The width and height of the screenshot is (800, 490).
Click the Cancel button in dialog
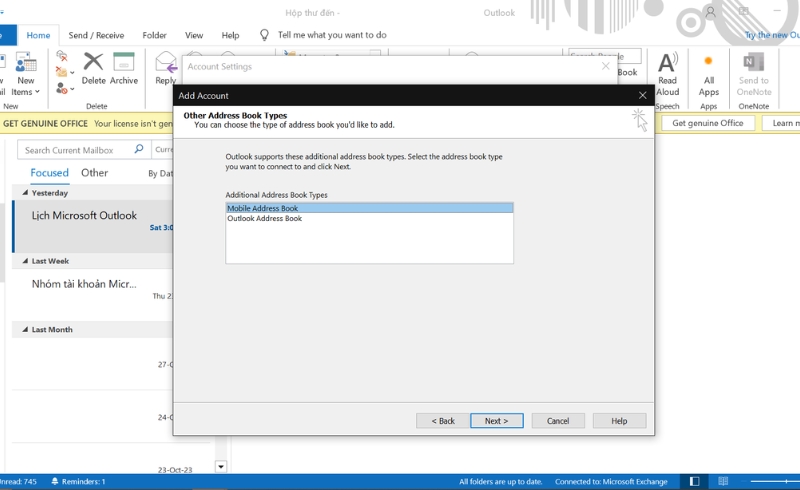[558, 421]
